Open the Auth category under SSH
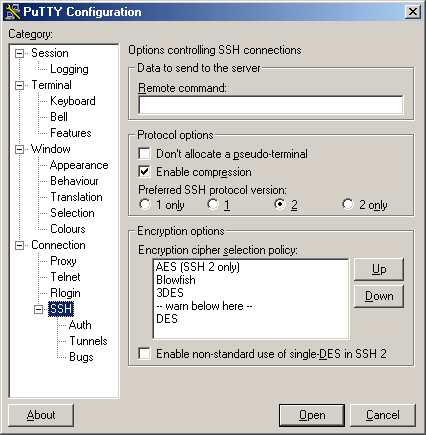426x435 pixels. pos(80,325)
